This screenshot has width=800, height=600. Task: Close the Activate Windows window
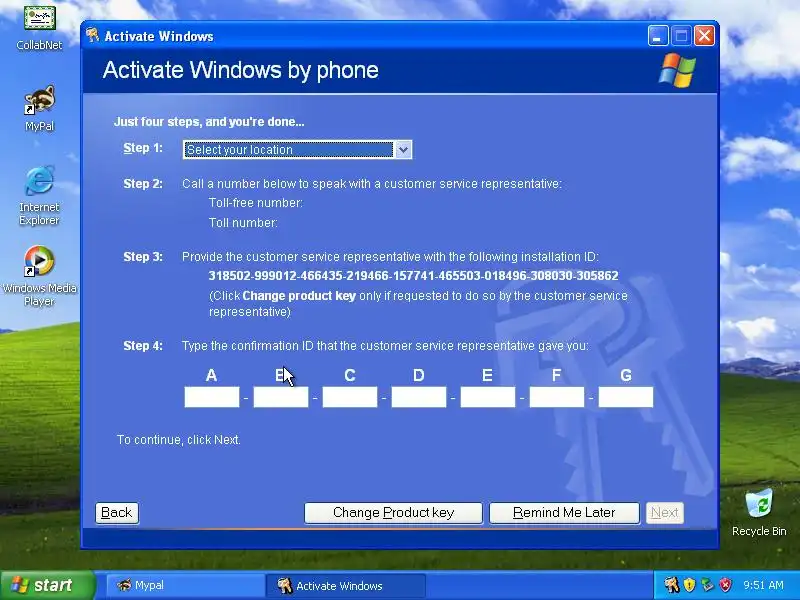[704, 36]
